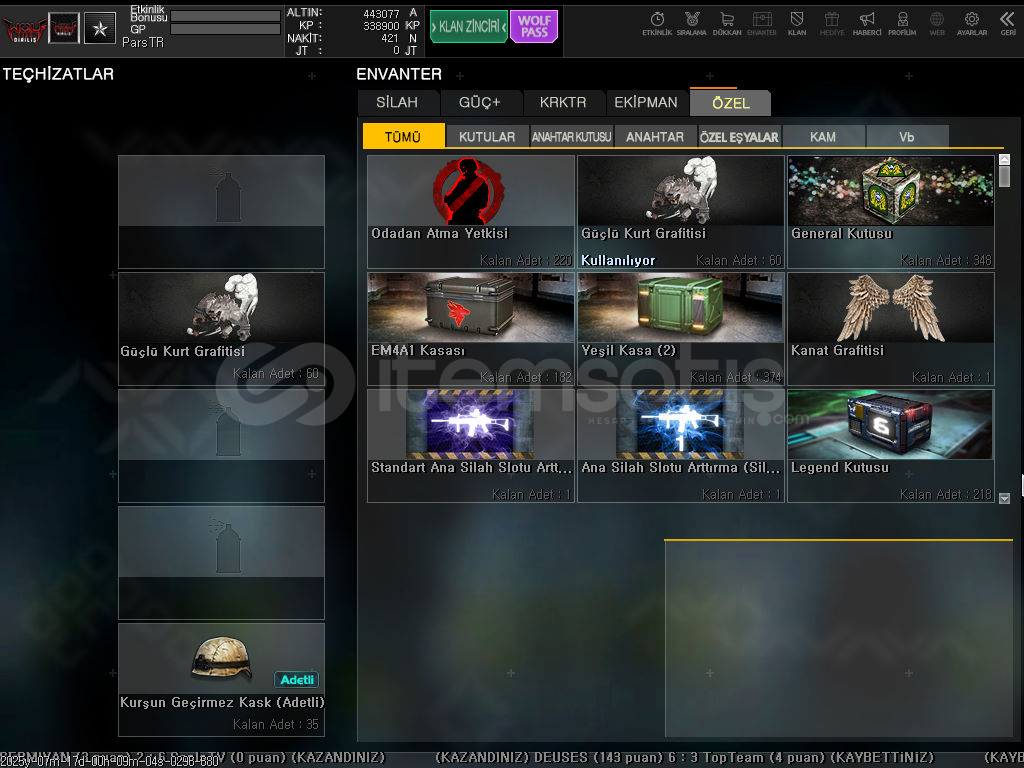Open the Klan shield icon
This screenshot has height=768, width=1024.
[797, 24]
